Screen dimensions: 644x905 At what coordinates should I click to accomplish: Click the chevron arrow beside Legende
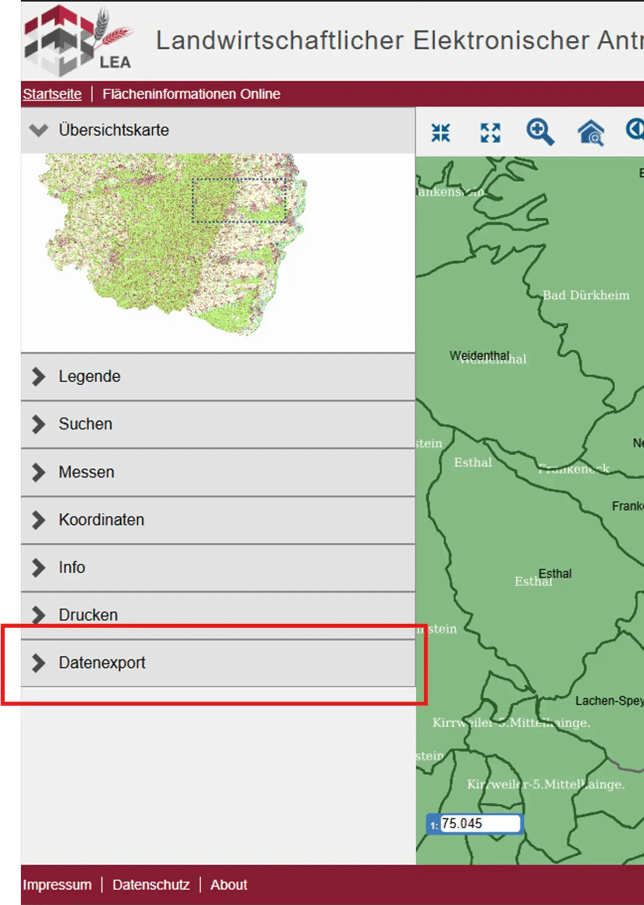39,377
